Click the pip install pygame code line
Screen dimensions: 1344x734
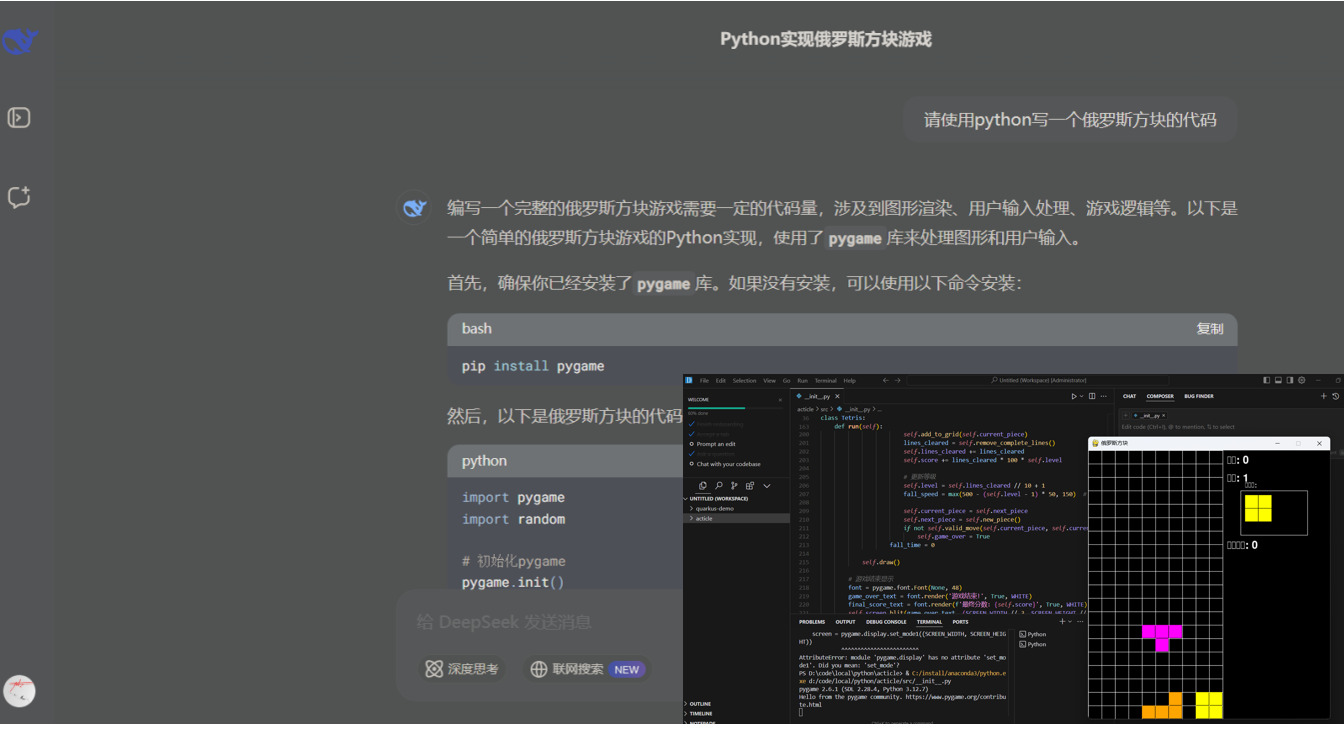pyautogui.click(x=533, y=366)
